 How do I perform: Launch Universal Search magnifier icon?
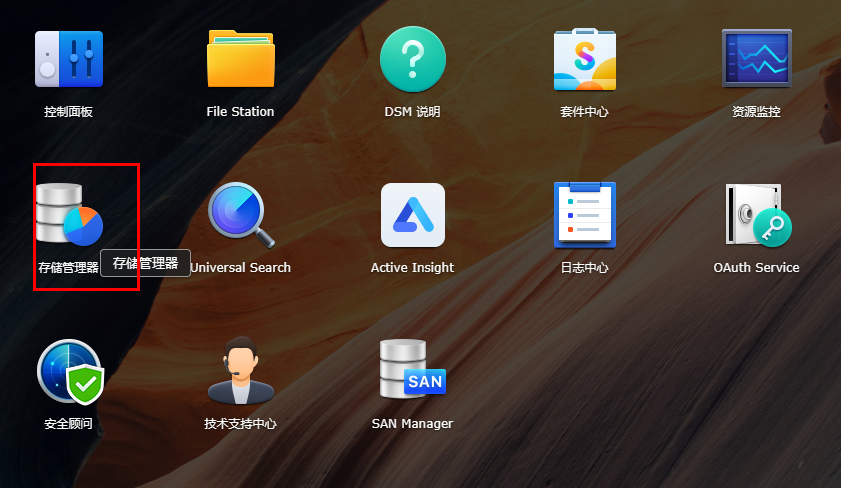click(241, 215)
